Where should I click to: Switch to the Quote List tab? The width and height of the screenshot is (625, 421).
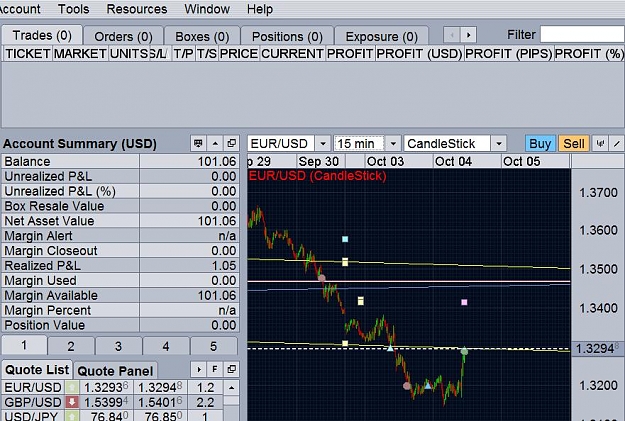tap(37, 370)
